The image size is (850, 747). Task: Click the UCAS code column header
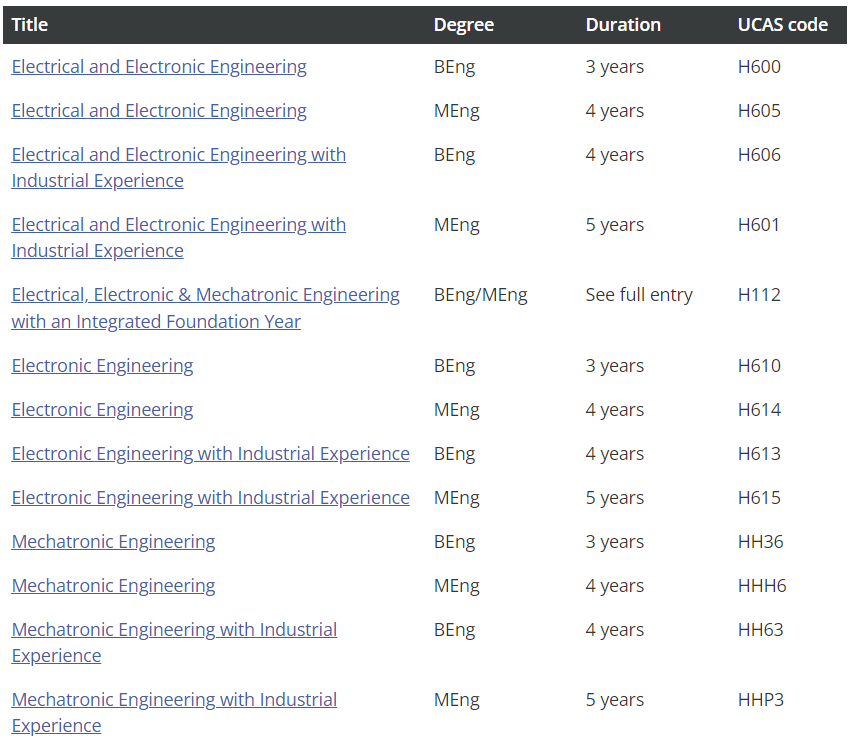tap(782, 25)
